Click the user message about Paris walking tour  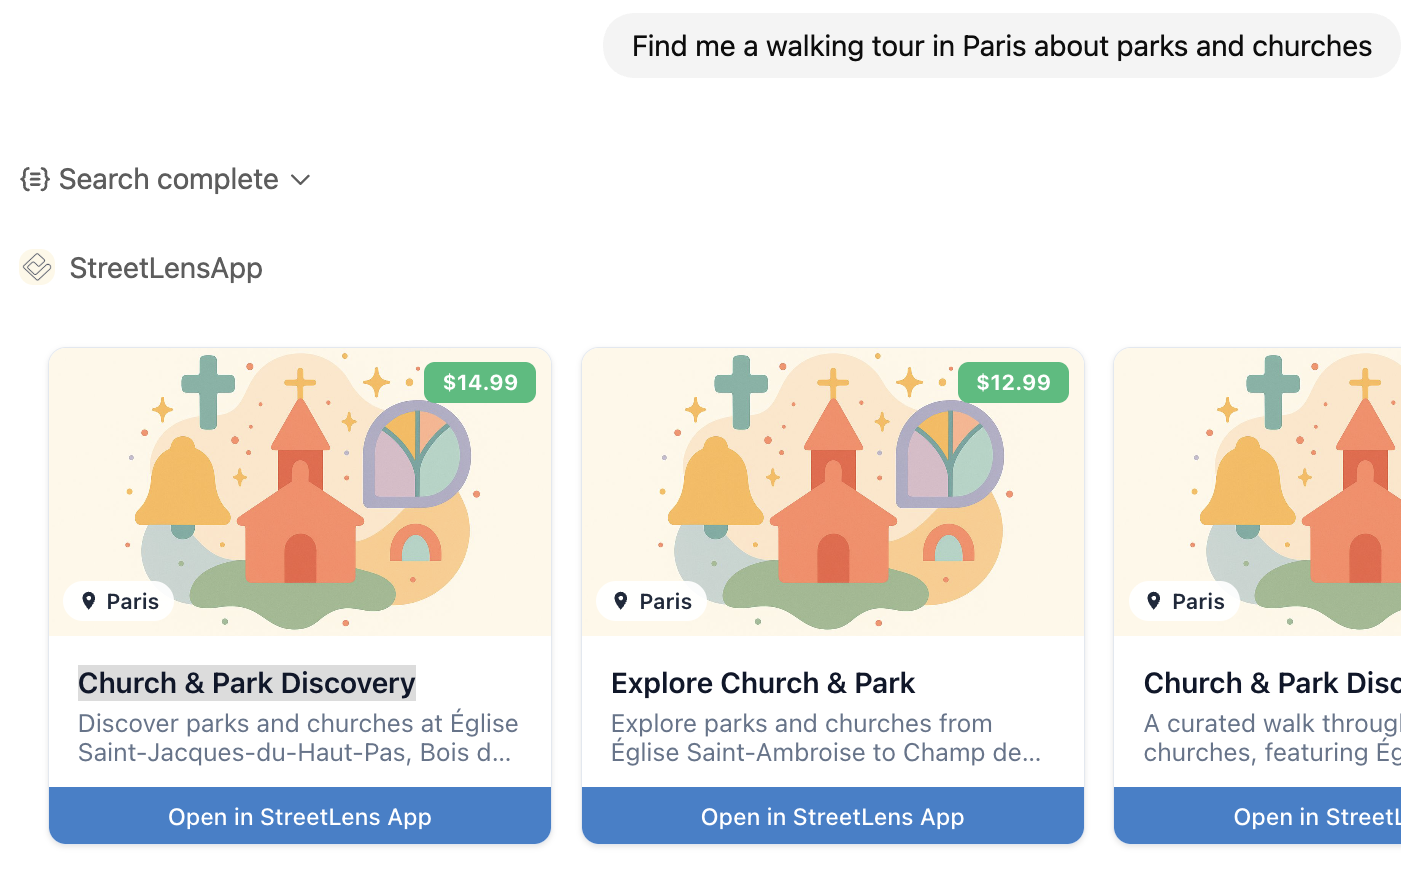point(1001,46)
